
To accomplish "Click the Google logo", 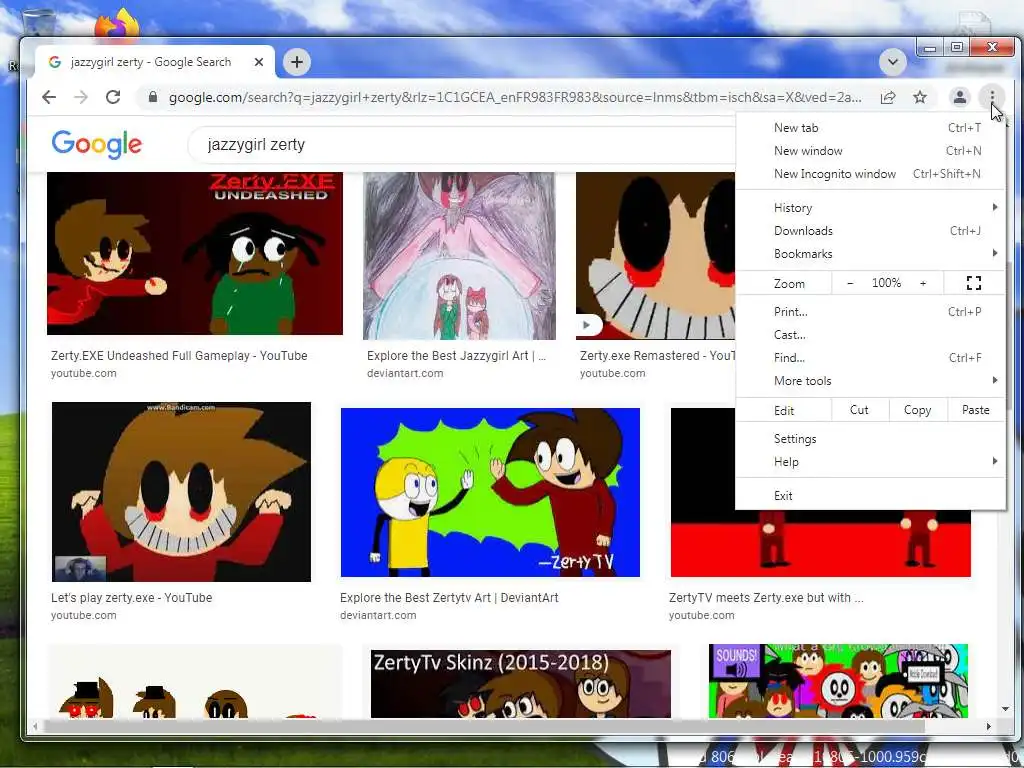I will (x=97, y=144).
